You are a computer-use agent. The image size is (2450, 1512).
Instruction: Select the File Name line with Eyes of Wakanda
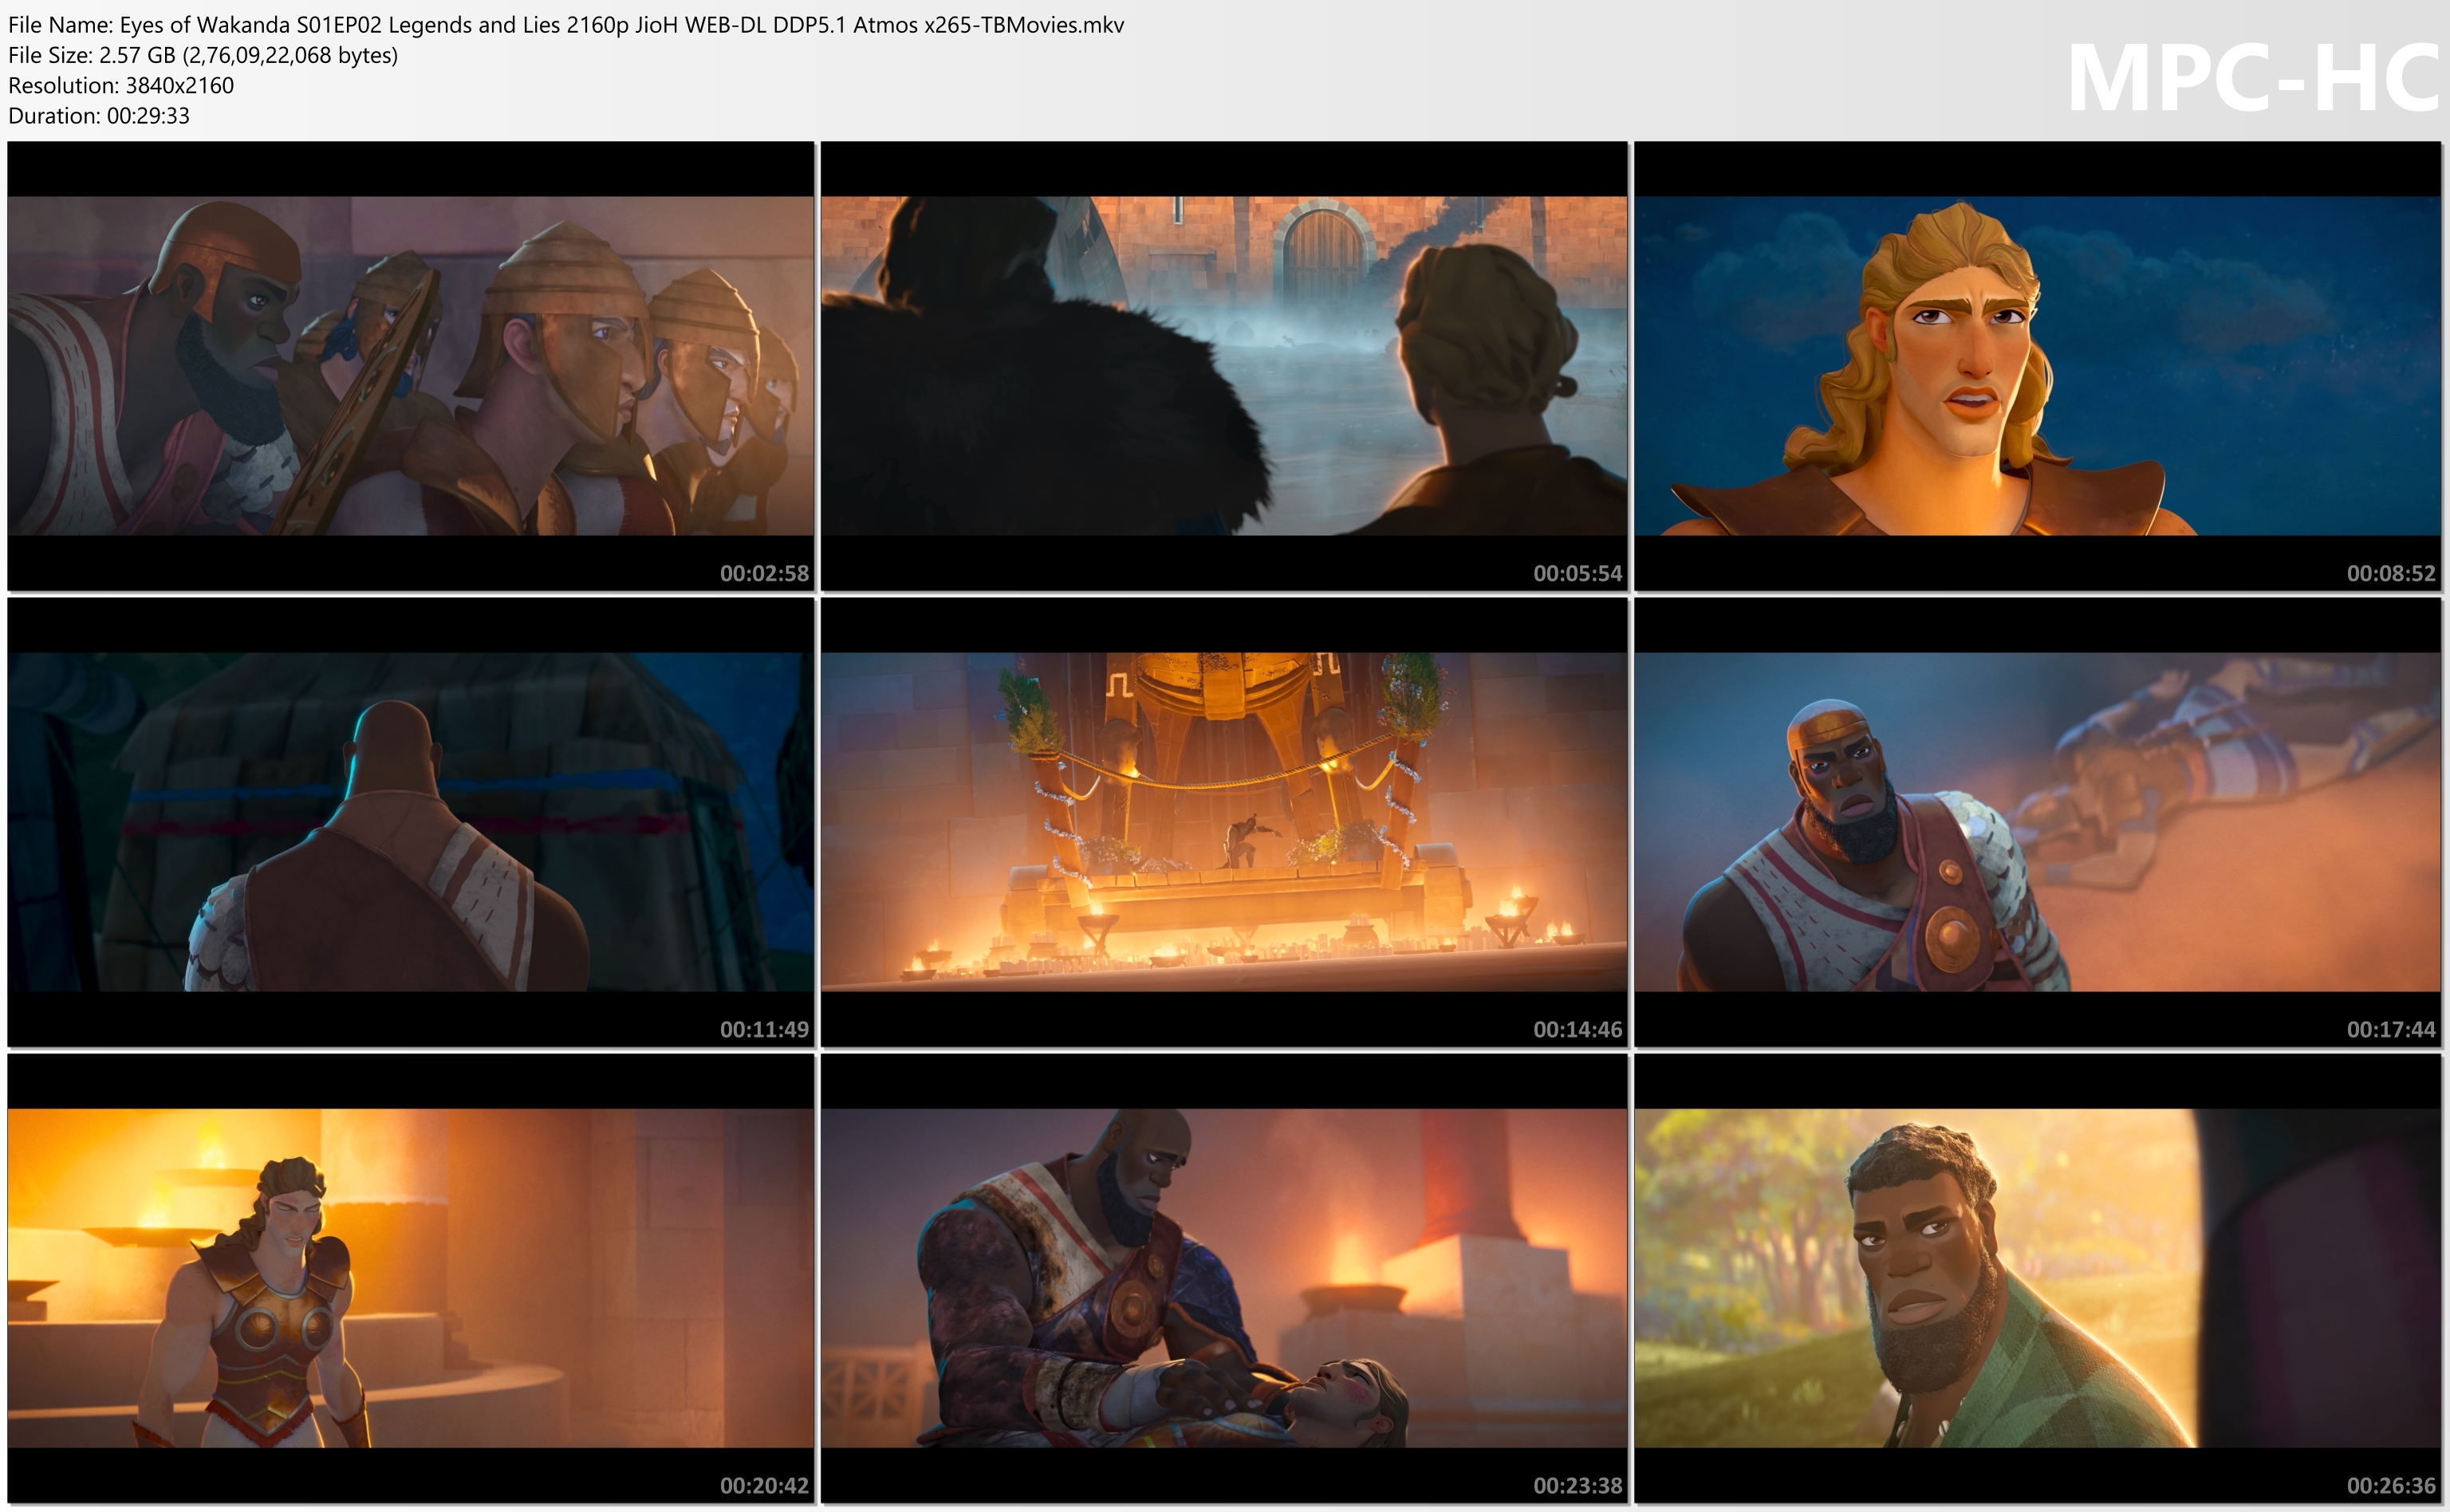click(566, 25)
